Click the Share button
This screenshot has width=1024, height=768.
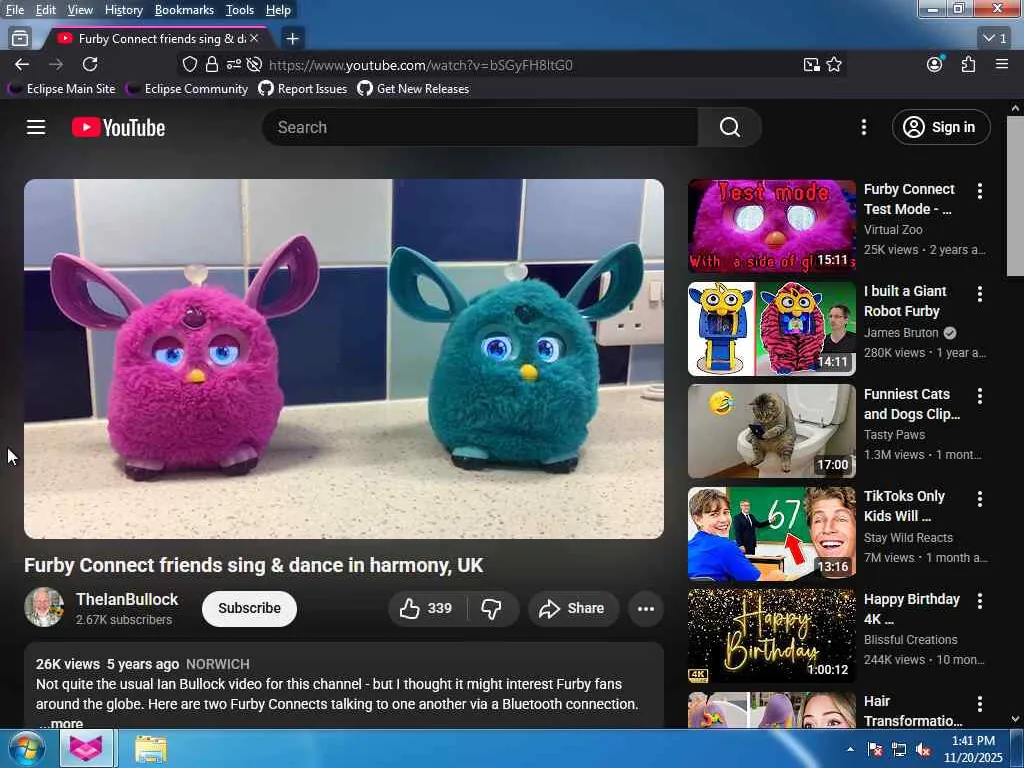tap(572, 609)
